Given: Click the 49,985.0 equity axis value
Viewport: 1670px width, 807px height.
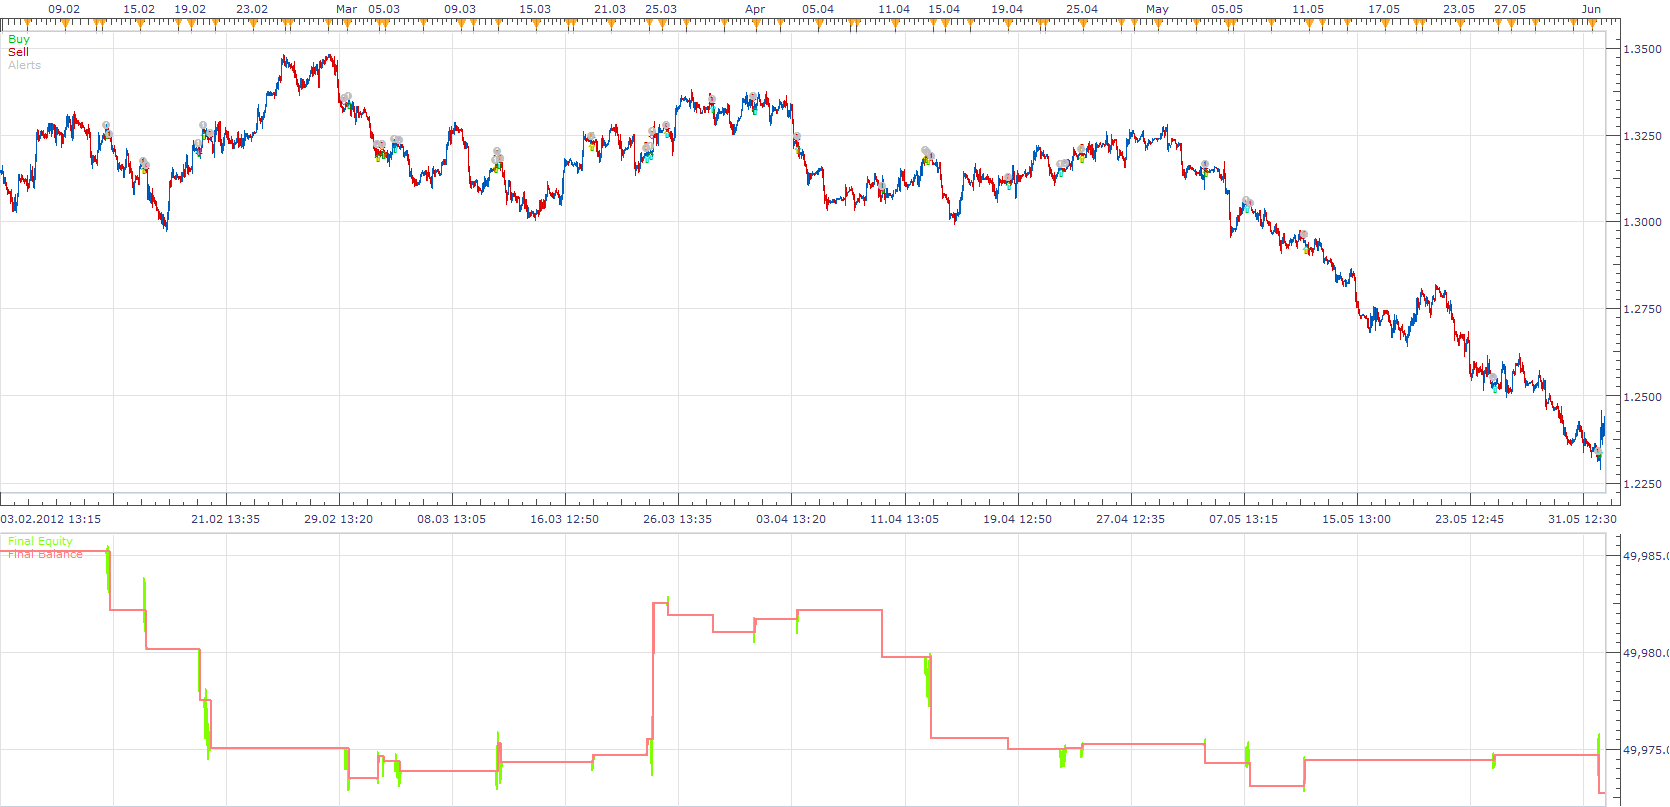Looking at the screenshot, I should coord(1646,556).
